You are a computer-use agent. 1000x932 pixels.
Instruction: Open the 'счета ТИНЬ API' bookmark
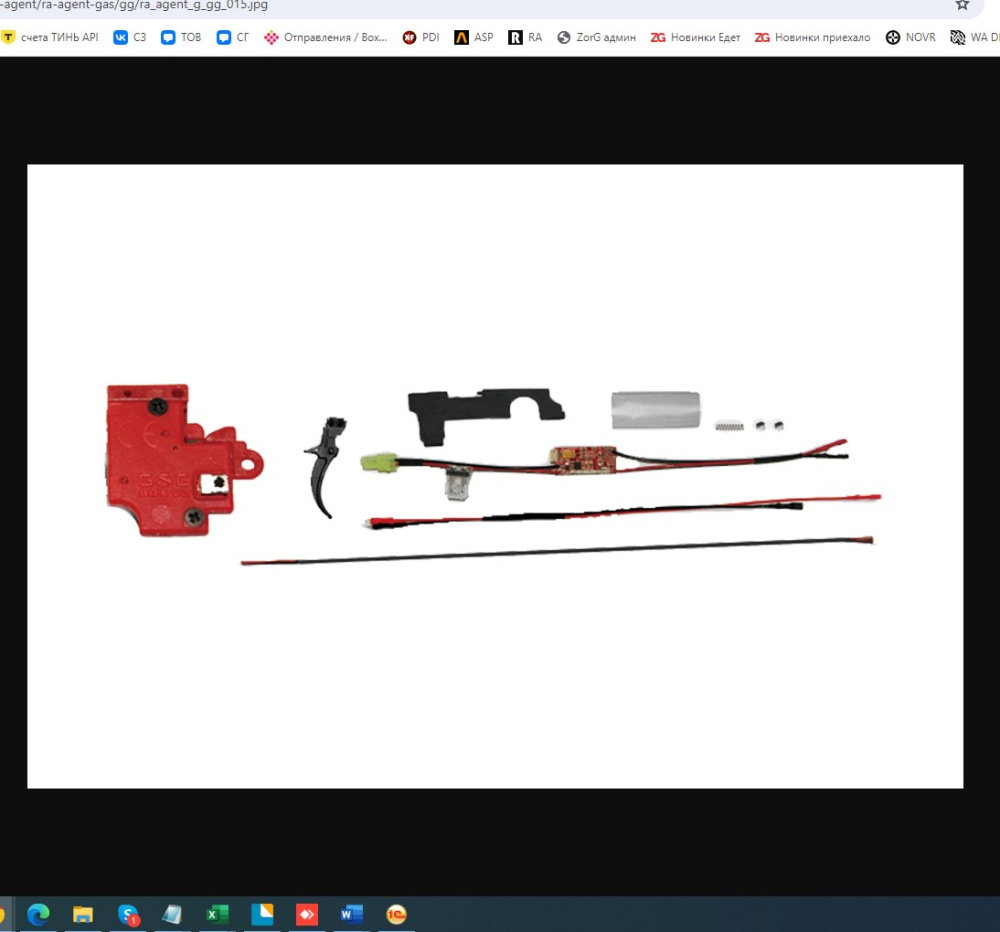point(50,38)
